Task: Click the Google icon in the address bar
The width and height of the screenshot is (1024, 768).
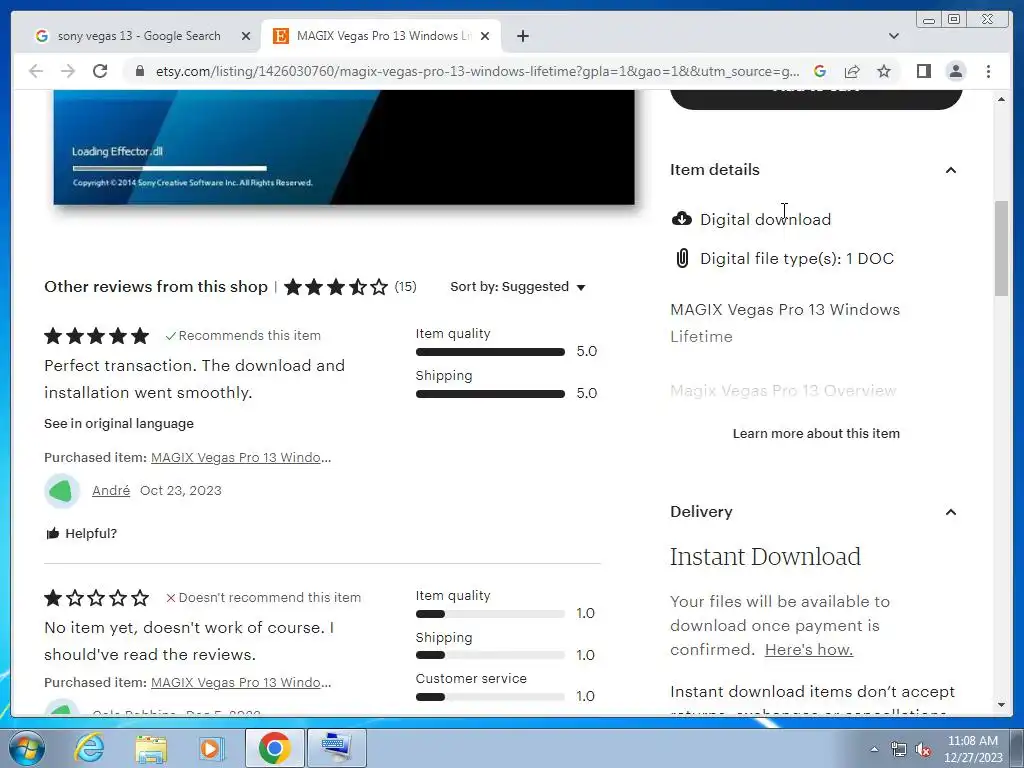Action: pyautogui.click(x=820, y=71)
